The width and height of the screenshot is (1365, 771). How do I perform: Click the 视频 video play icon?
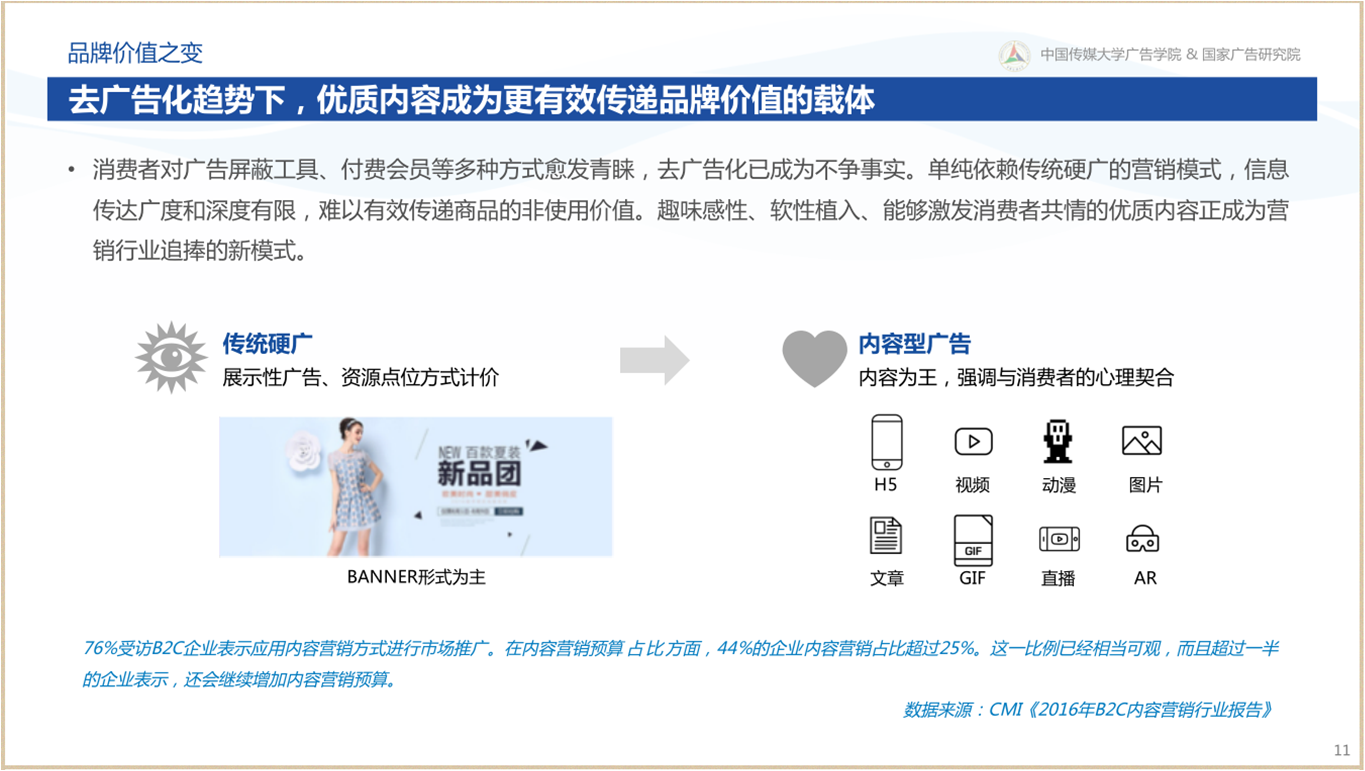click(x=973, y=441)
